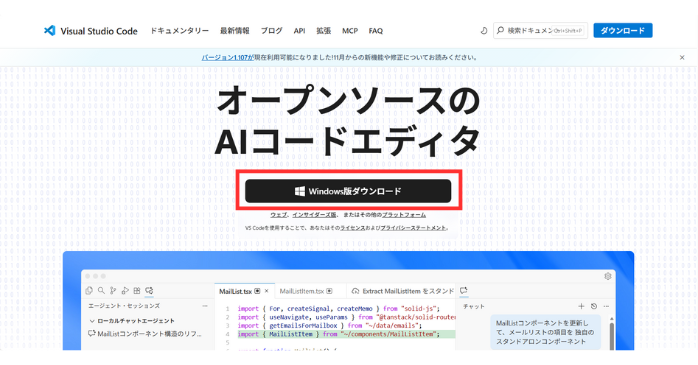Follow the プラットフォーム link
698x365 pixels.
pyautogui.click(x=404, y=215)
